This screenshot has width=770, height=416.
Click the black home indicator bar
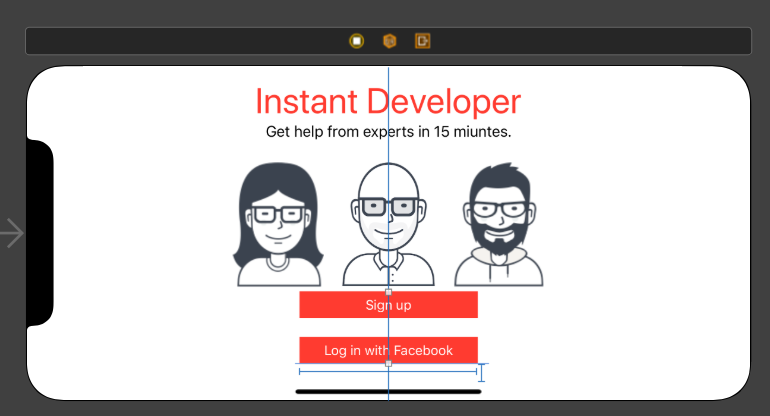pyautogui.click(x=340, y=391)
